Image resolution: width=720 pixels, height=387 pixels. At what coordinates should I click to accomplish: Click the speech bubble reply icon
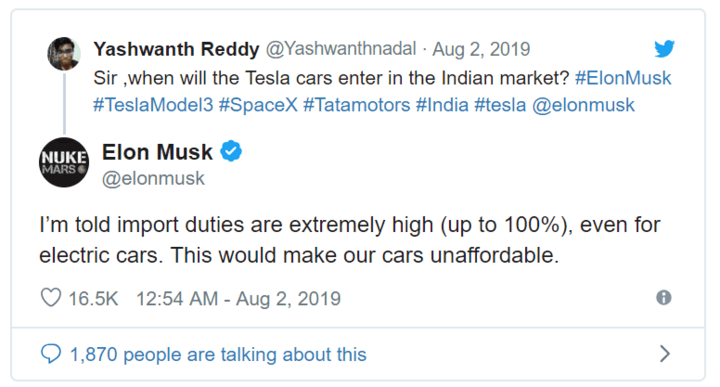[x=51, y=354]
